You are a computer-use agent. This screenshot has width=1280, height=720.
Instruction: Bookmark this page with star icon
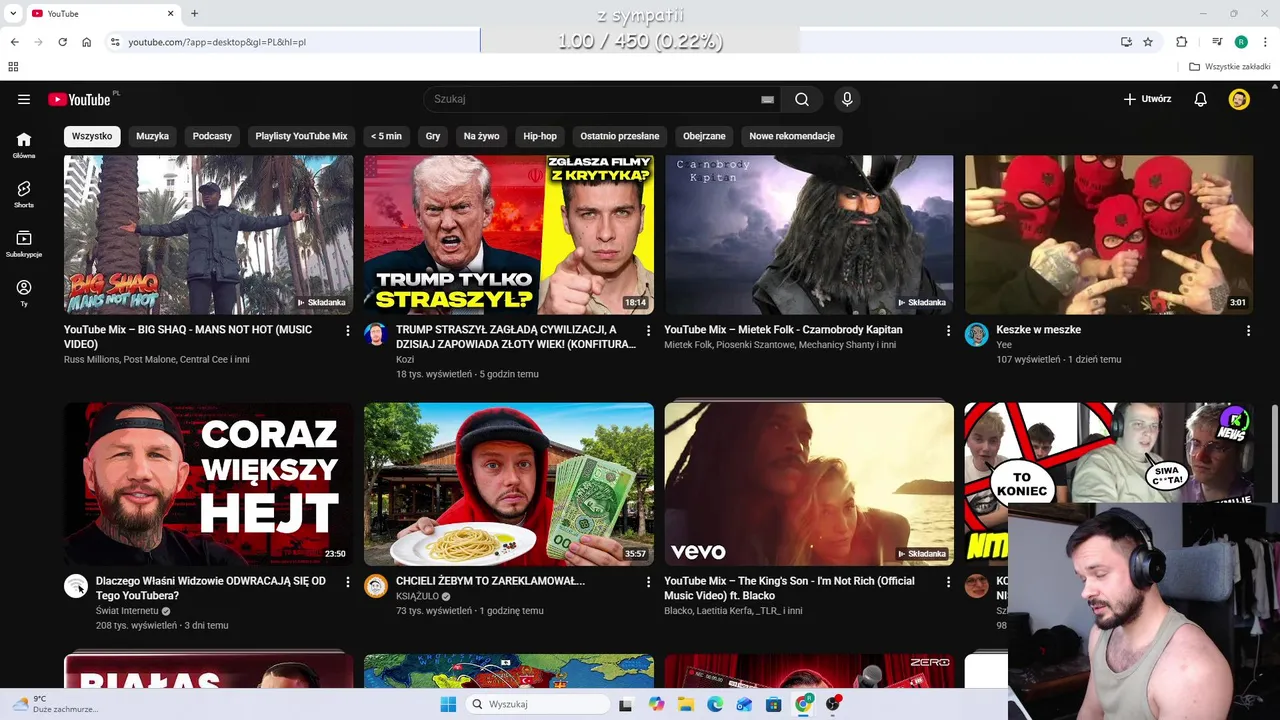[x=1148, y=42]
